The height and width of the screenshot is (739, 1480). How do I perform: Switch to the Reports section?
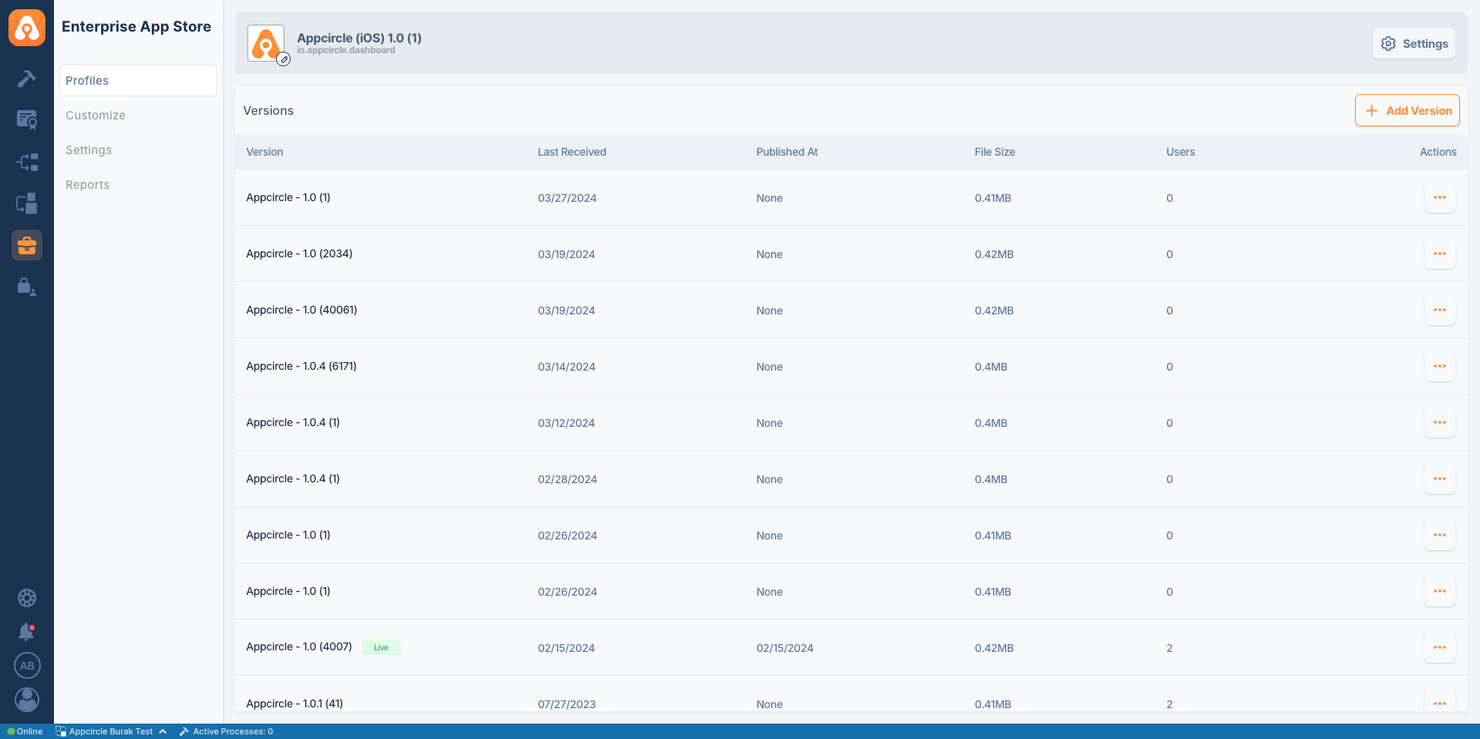pyautogui.click(x=87, y=184)
